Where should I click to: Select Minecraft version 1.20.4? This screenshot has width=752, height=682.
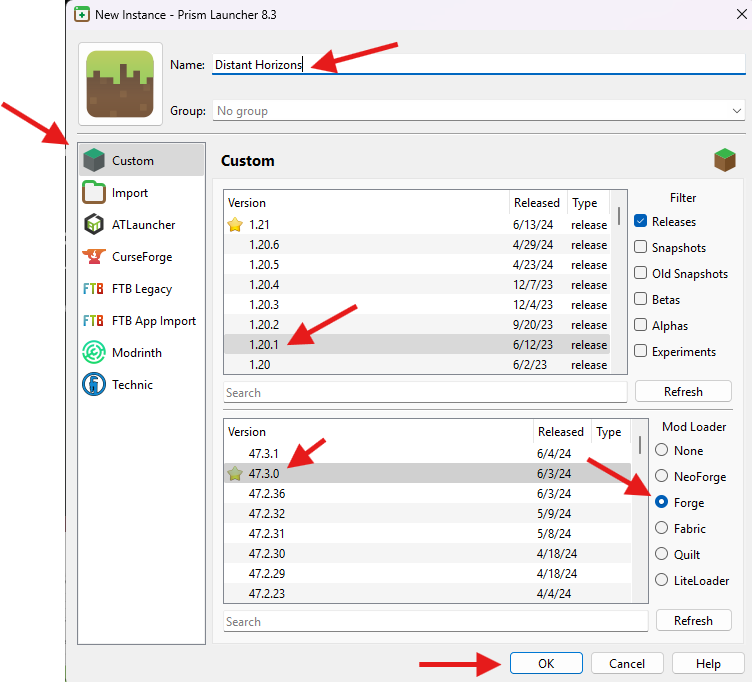[417, 284]
